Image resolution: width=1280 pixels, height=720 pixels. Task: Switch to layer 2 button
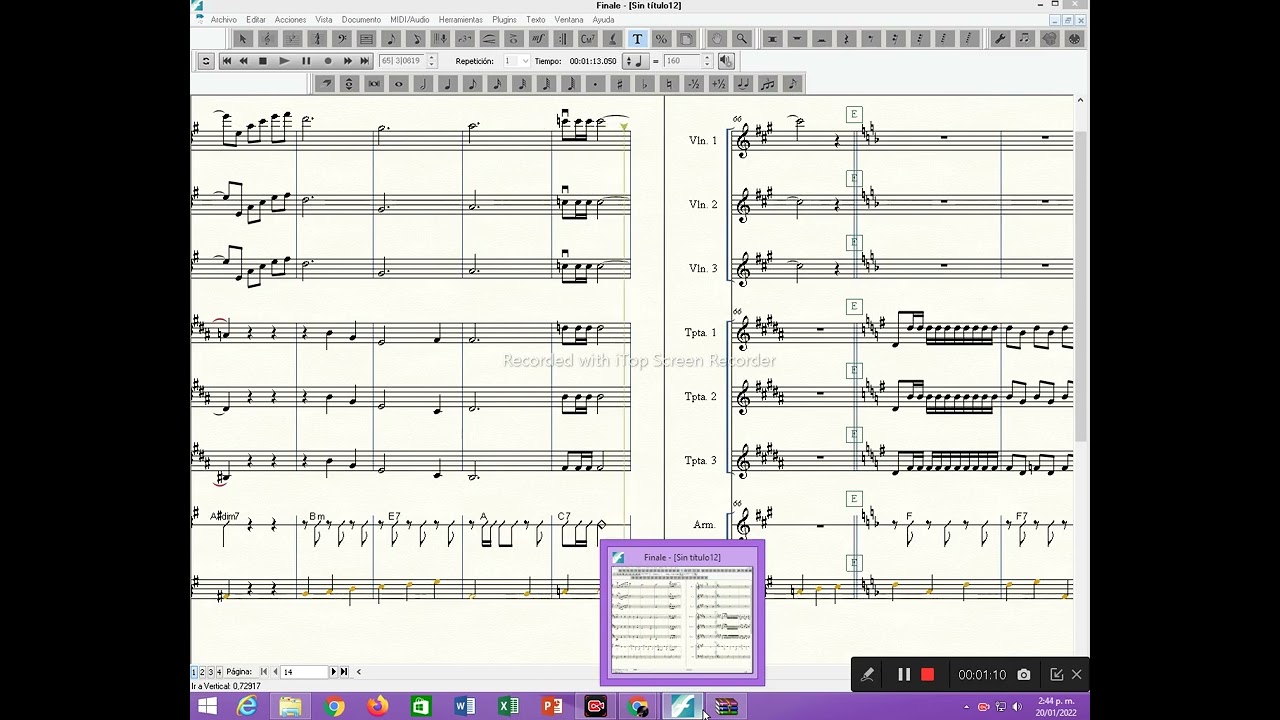click(x=202, y=672)
